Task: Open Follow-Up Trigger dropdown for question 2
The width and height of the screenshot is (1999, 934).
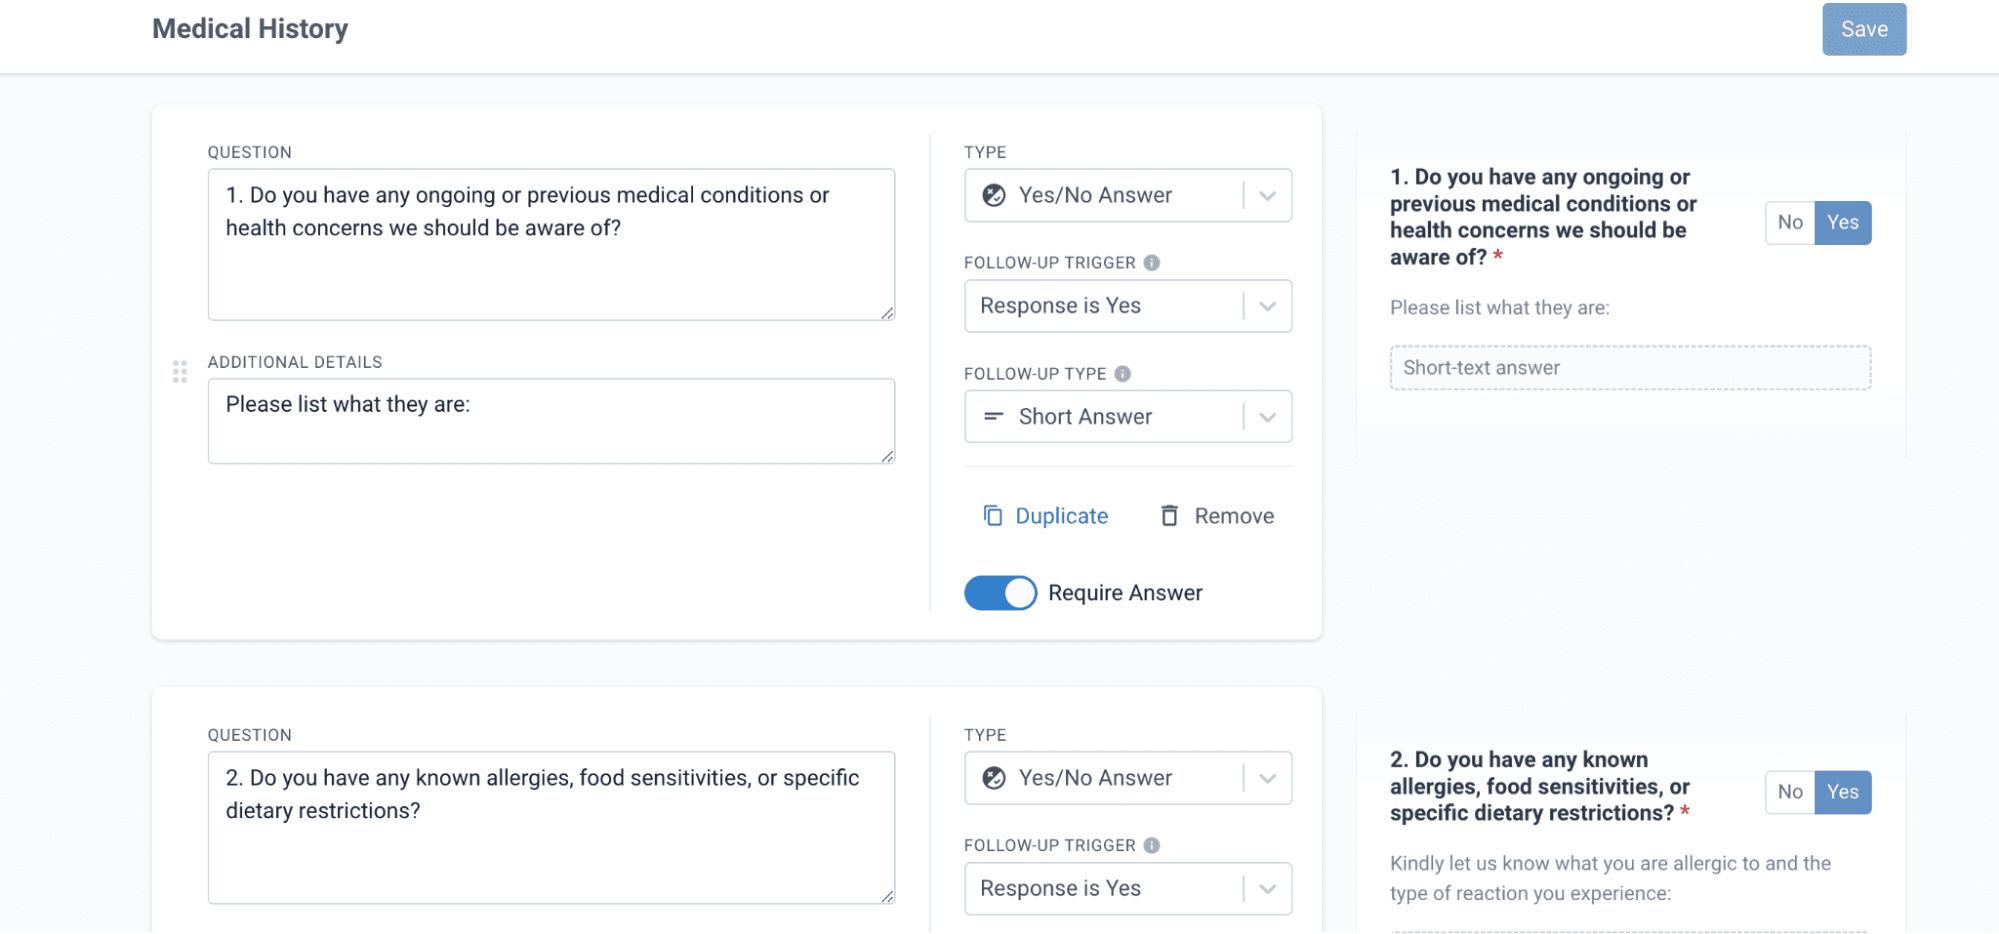Action: [1128, 889]
